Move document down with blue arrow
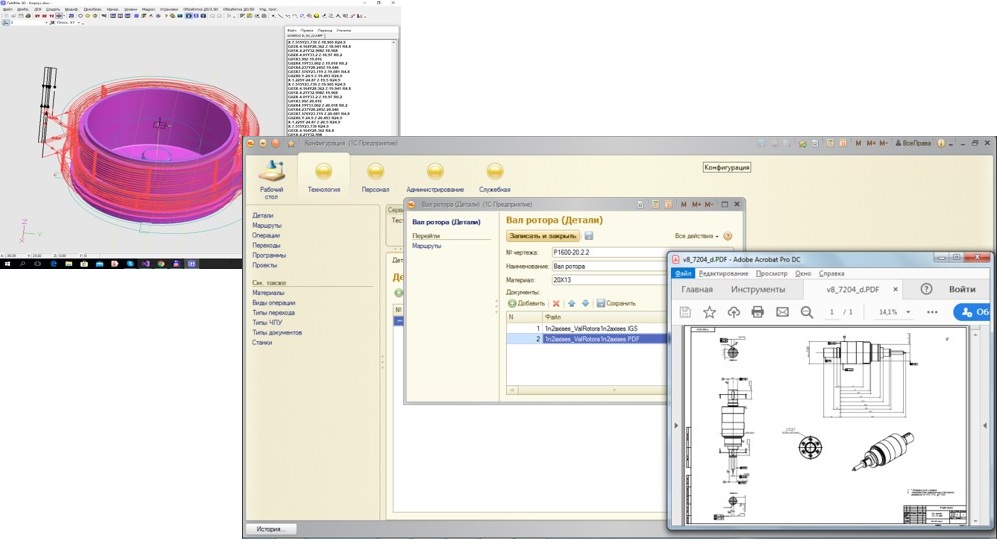Image resolution: width=1004 pixels, height=546 pixels. pyautogui.click(x=585, y=303)
